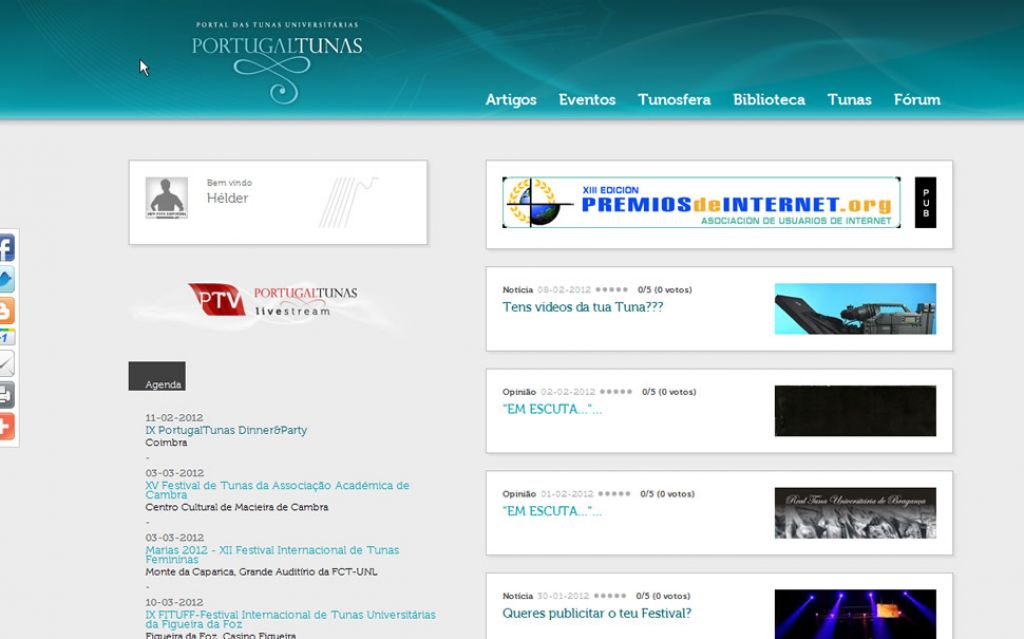
Task: Click the Premios de Internet banner ad
Action: tap(701, 203)
